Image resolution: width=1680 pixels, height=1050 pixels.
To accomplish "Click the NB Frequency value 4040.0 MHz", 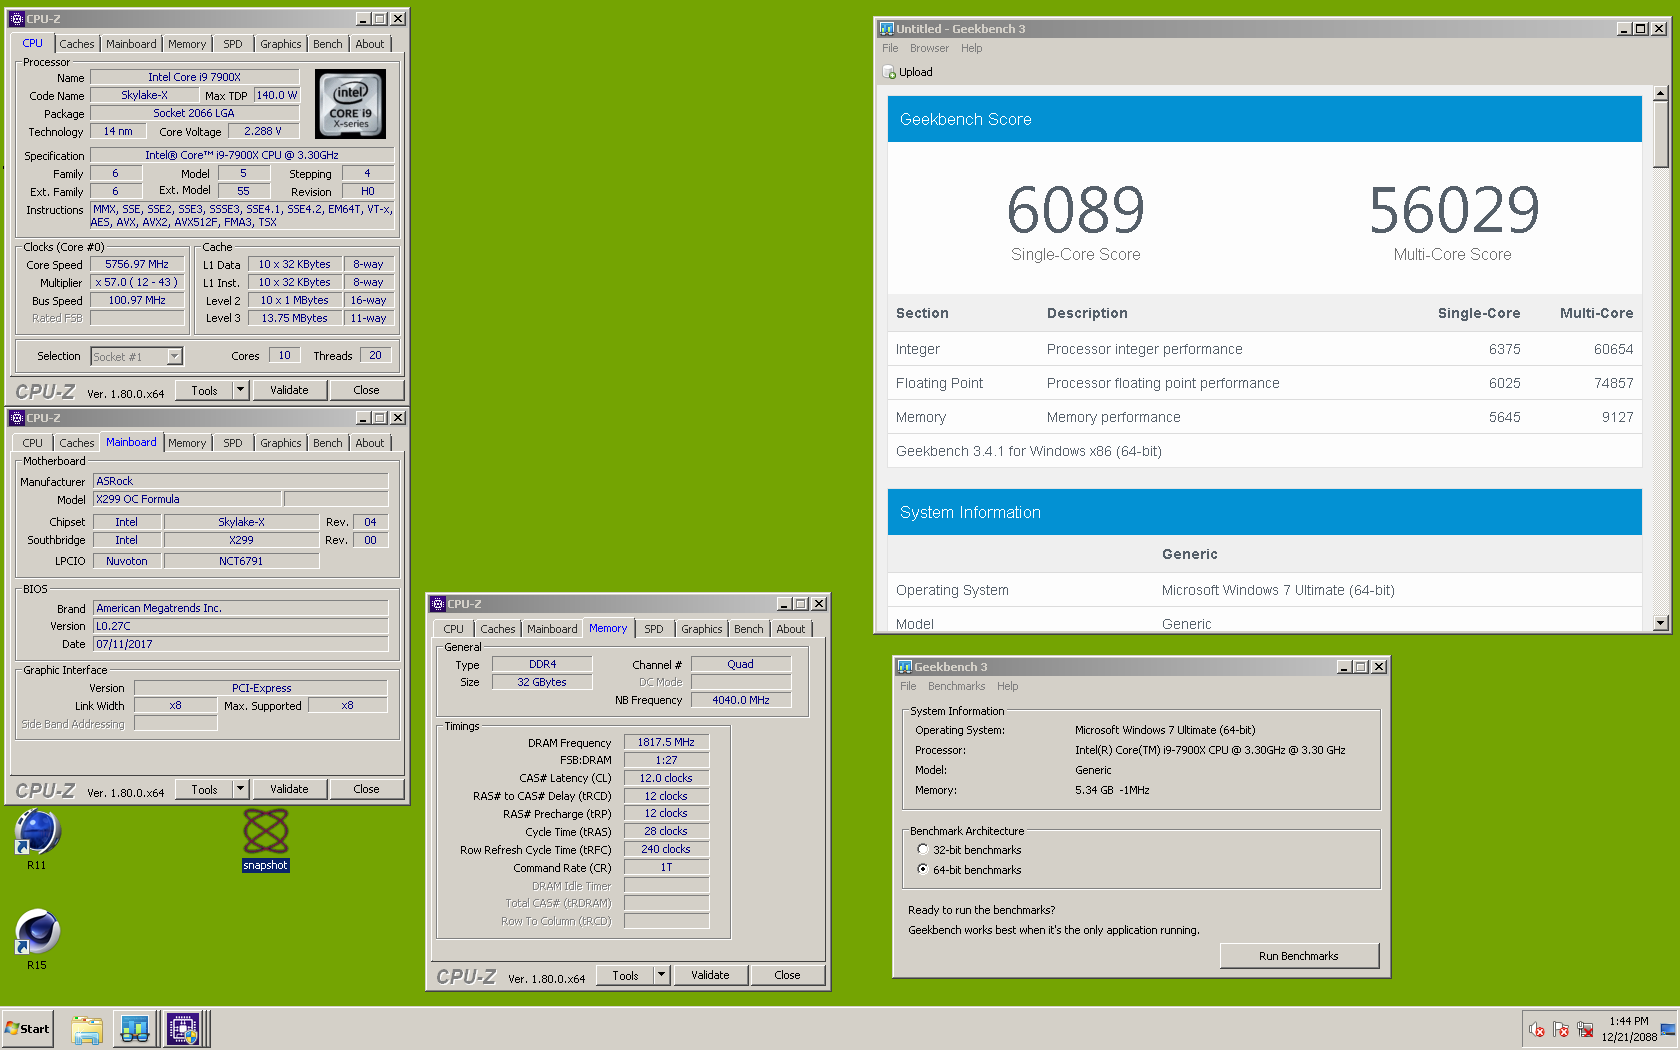I will tap(740, 700).
